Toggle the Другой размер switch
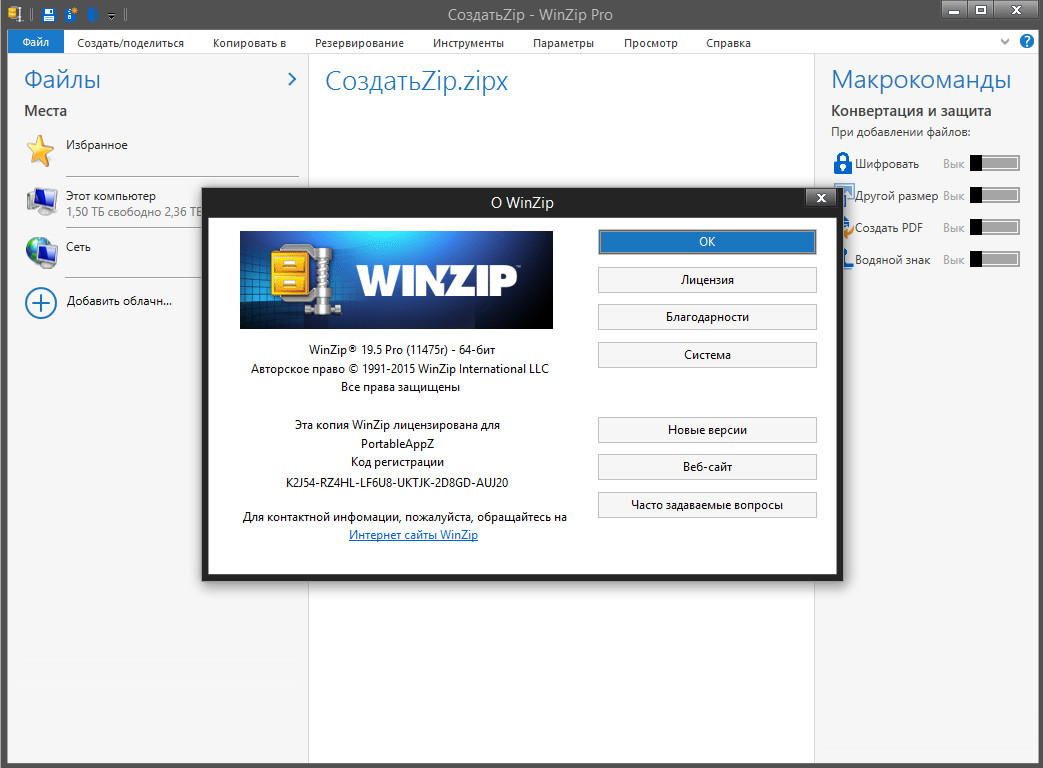The width and height of the screenshot is (1043, 768). point(994,195)
